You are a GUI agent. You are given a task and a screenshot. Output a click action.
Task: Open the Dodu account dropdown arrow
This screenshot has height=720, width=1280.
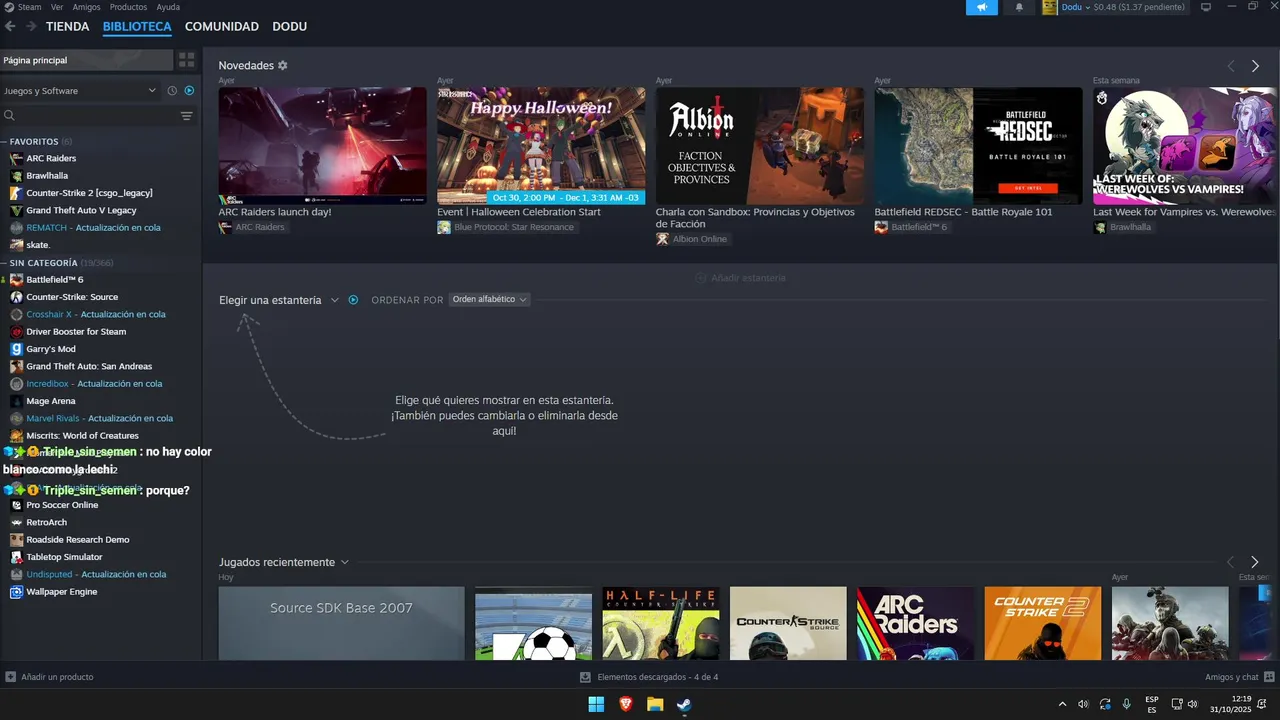(1087, 7)
